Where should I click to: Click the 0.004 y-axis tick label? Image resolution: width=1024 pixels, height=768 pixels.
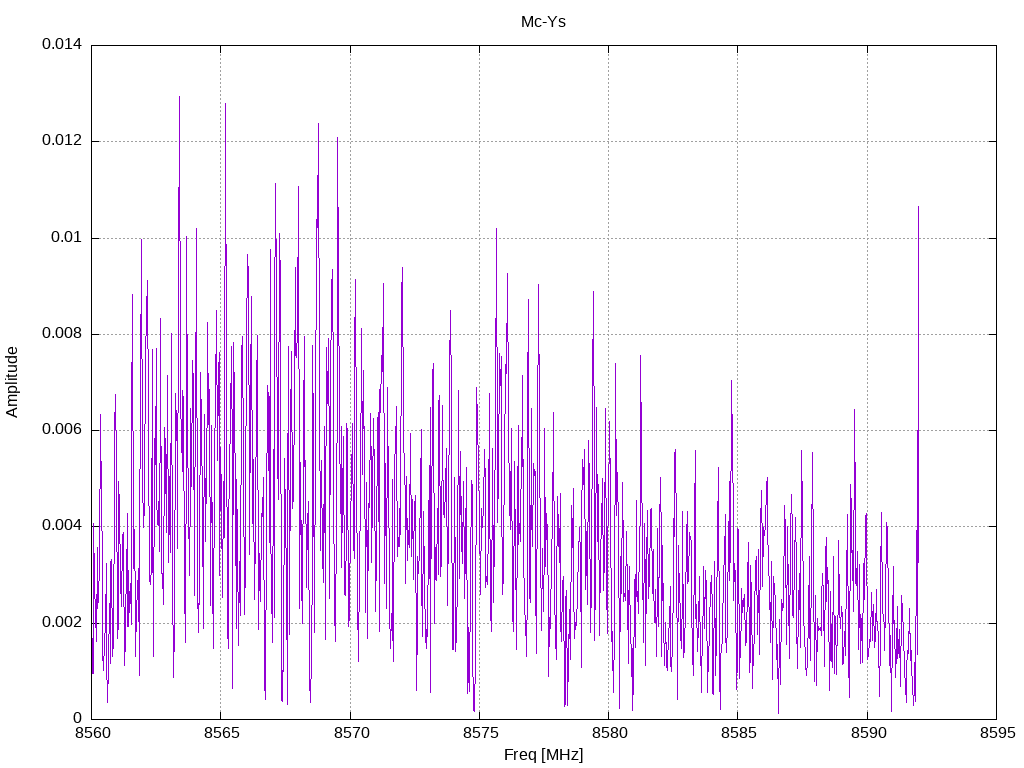coord(62,526)
